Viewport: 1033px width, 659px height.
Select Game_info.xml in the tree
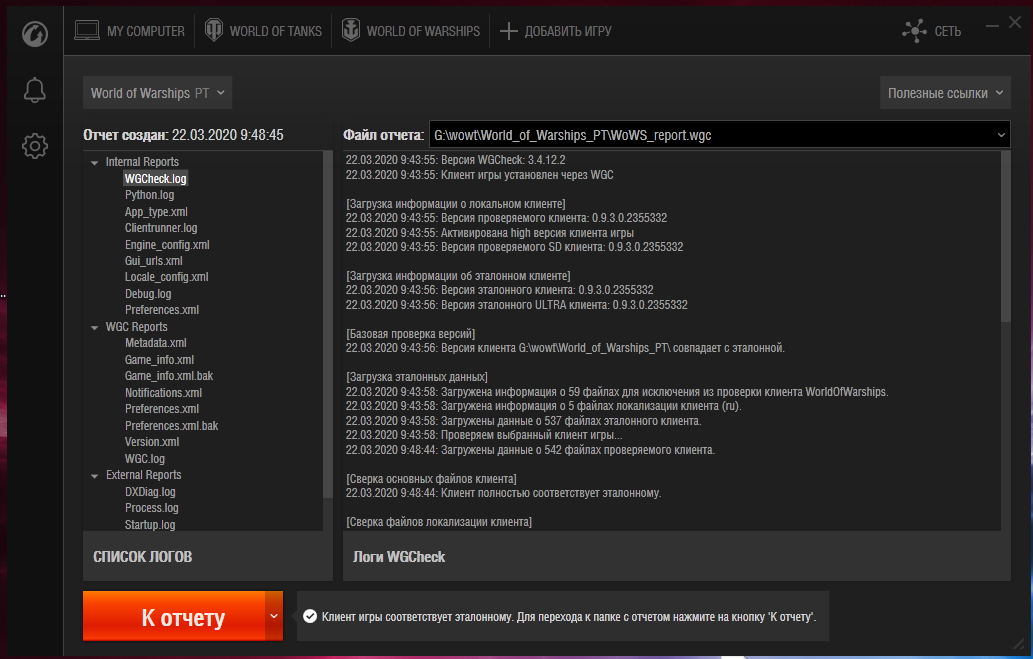click(x=159, y=360)
